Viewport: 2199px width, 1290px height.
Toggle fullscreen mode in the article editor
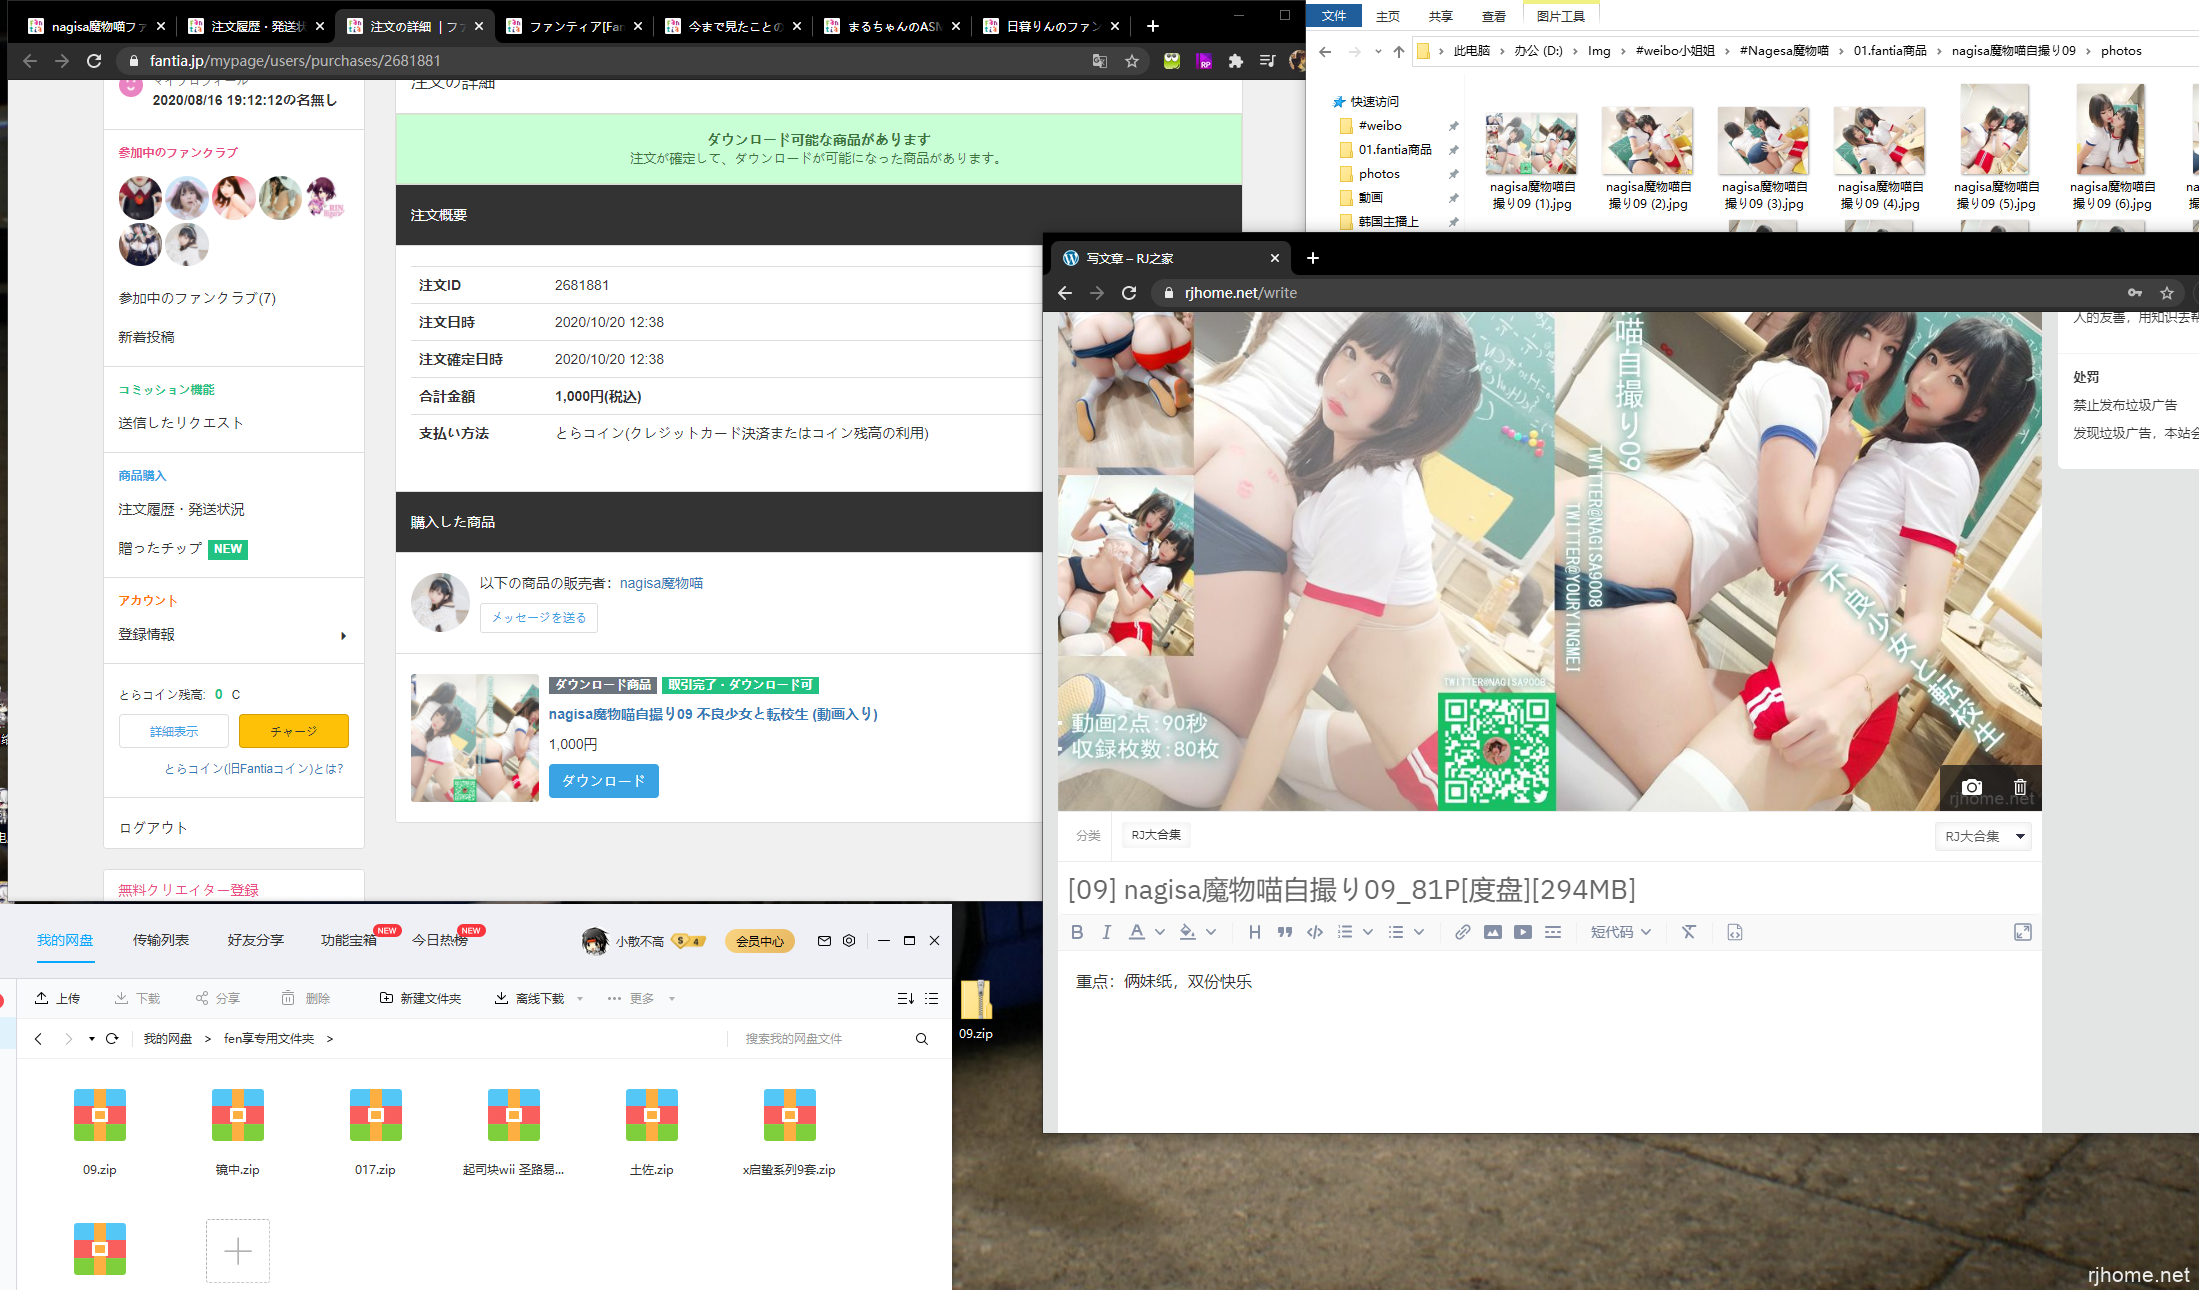coord(2023,931)
